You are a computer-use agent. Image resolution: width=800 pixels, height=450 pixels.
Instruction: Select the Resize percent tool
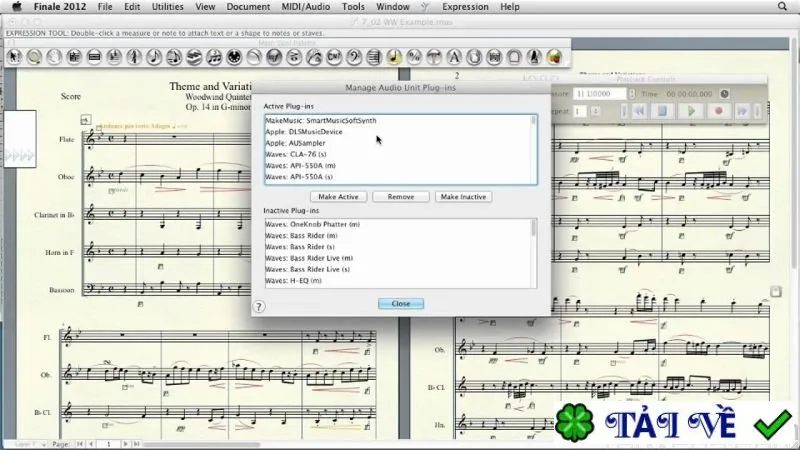414,57
